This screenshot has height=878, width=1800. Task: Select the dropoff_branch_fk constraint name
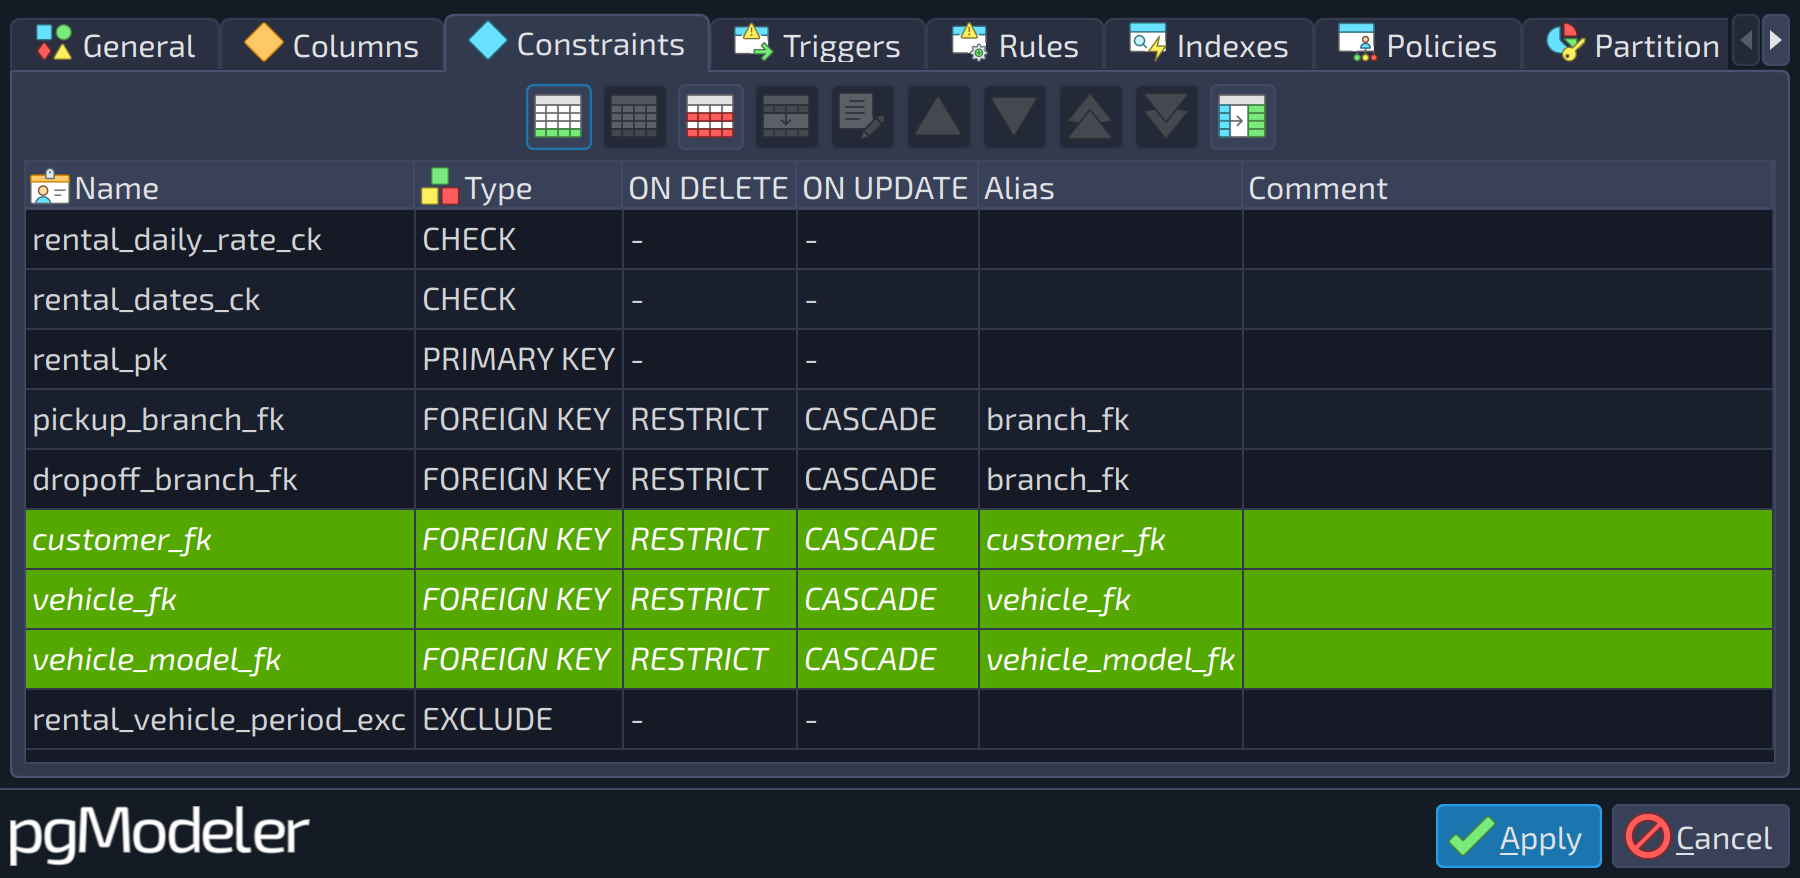pos(165,480)
